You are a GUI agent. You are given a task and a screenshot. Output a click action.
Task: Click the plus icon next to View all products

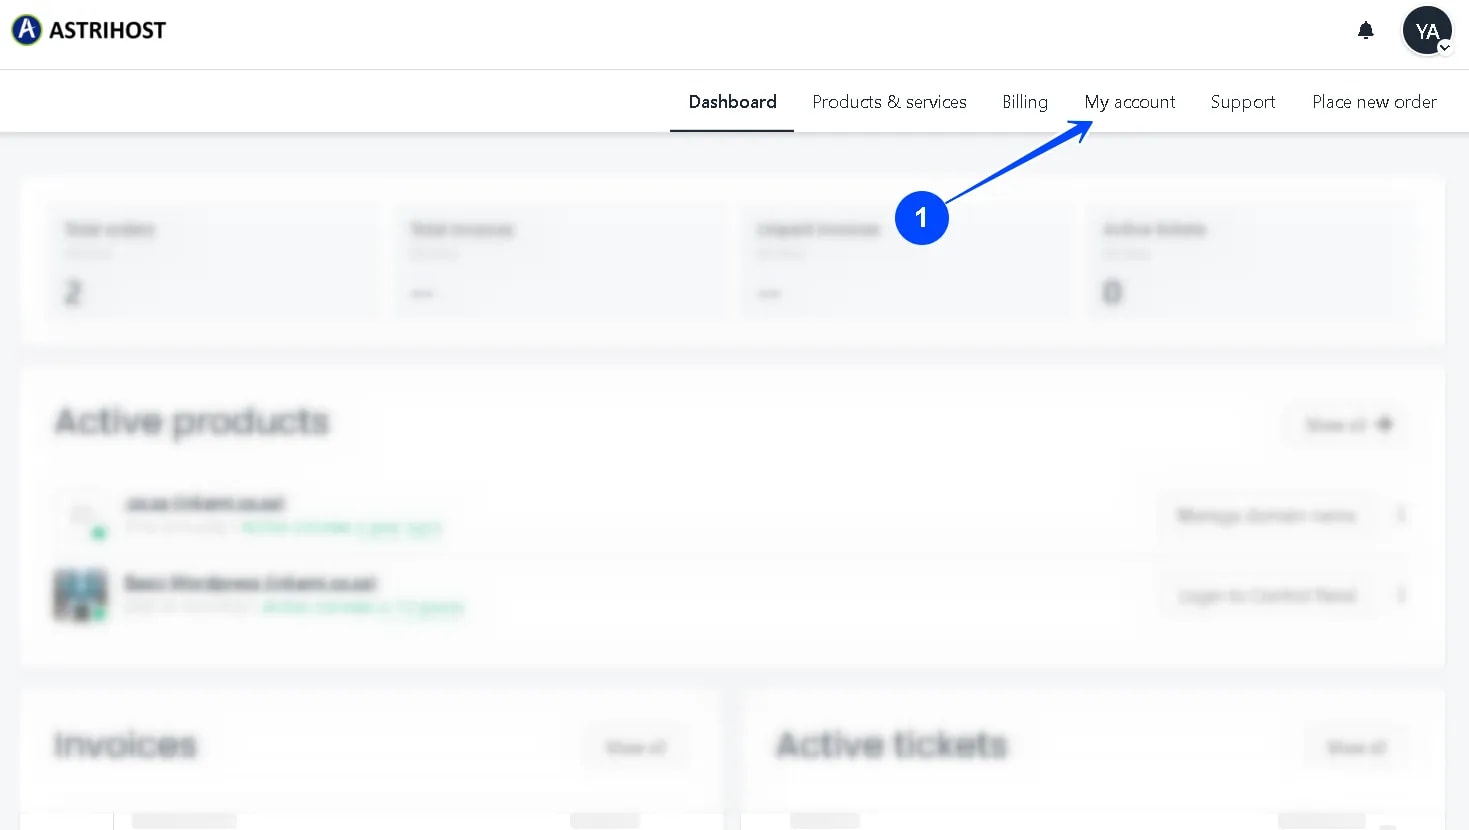(x=1386, y=424)
